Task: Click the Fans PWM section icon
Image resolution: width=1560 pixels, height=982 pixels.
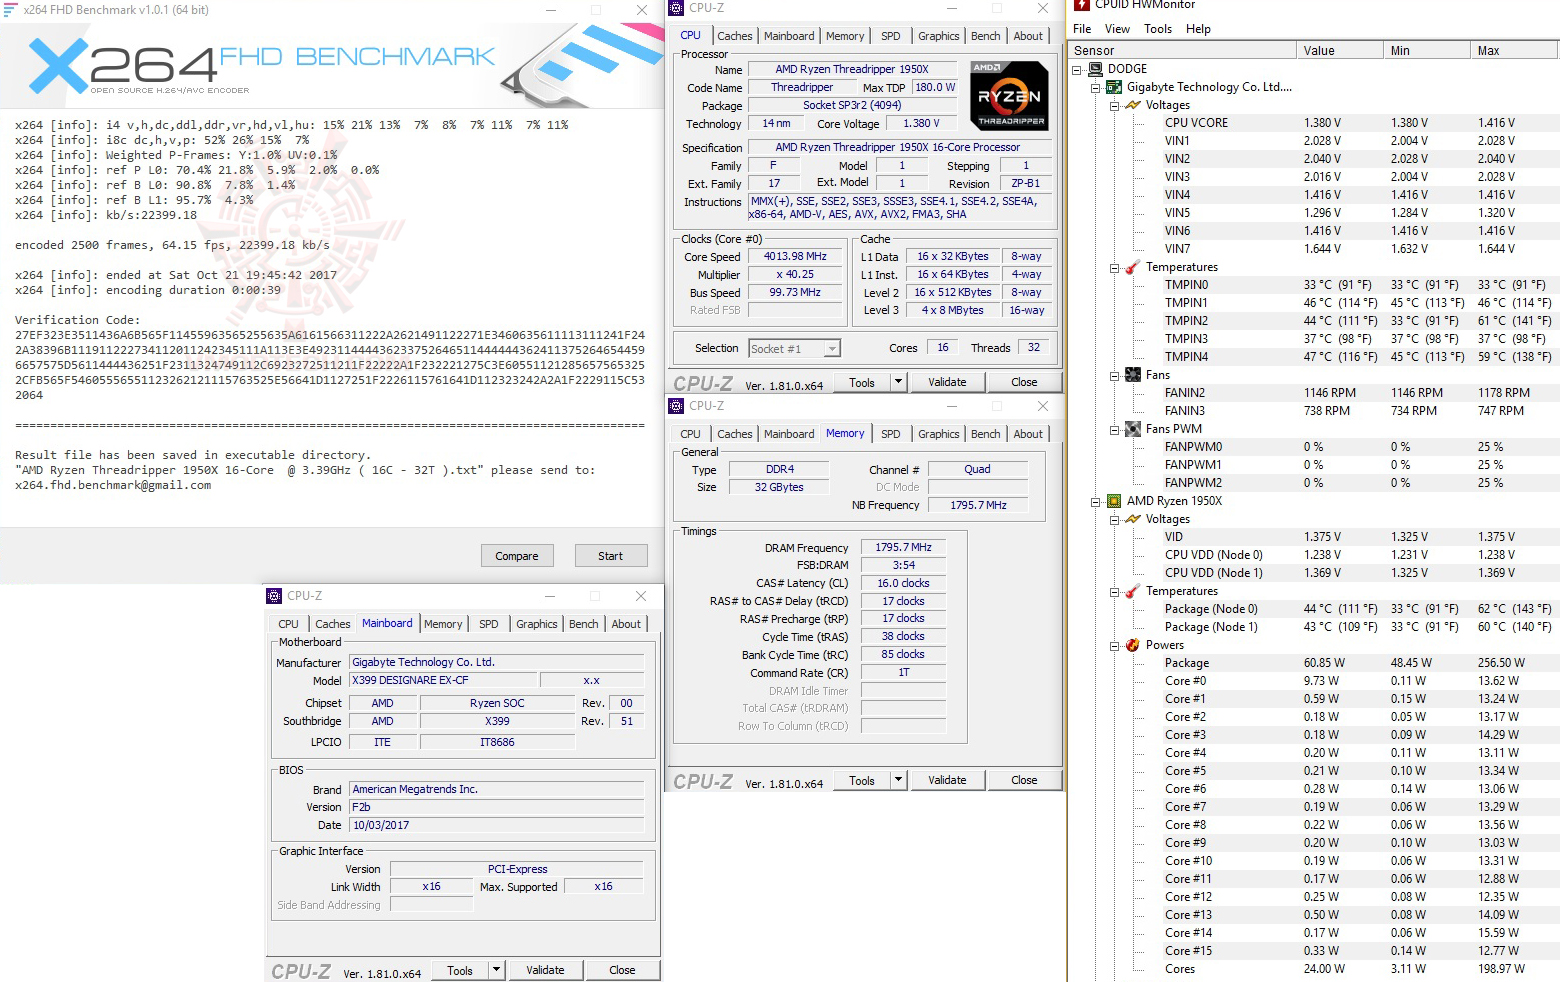Action: tap(1132, 428)
